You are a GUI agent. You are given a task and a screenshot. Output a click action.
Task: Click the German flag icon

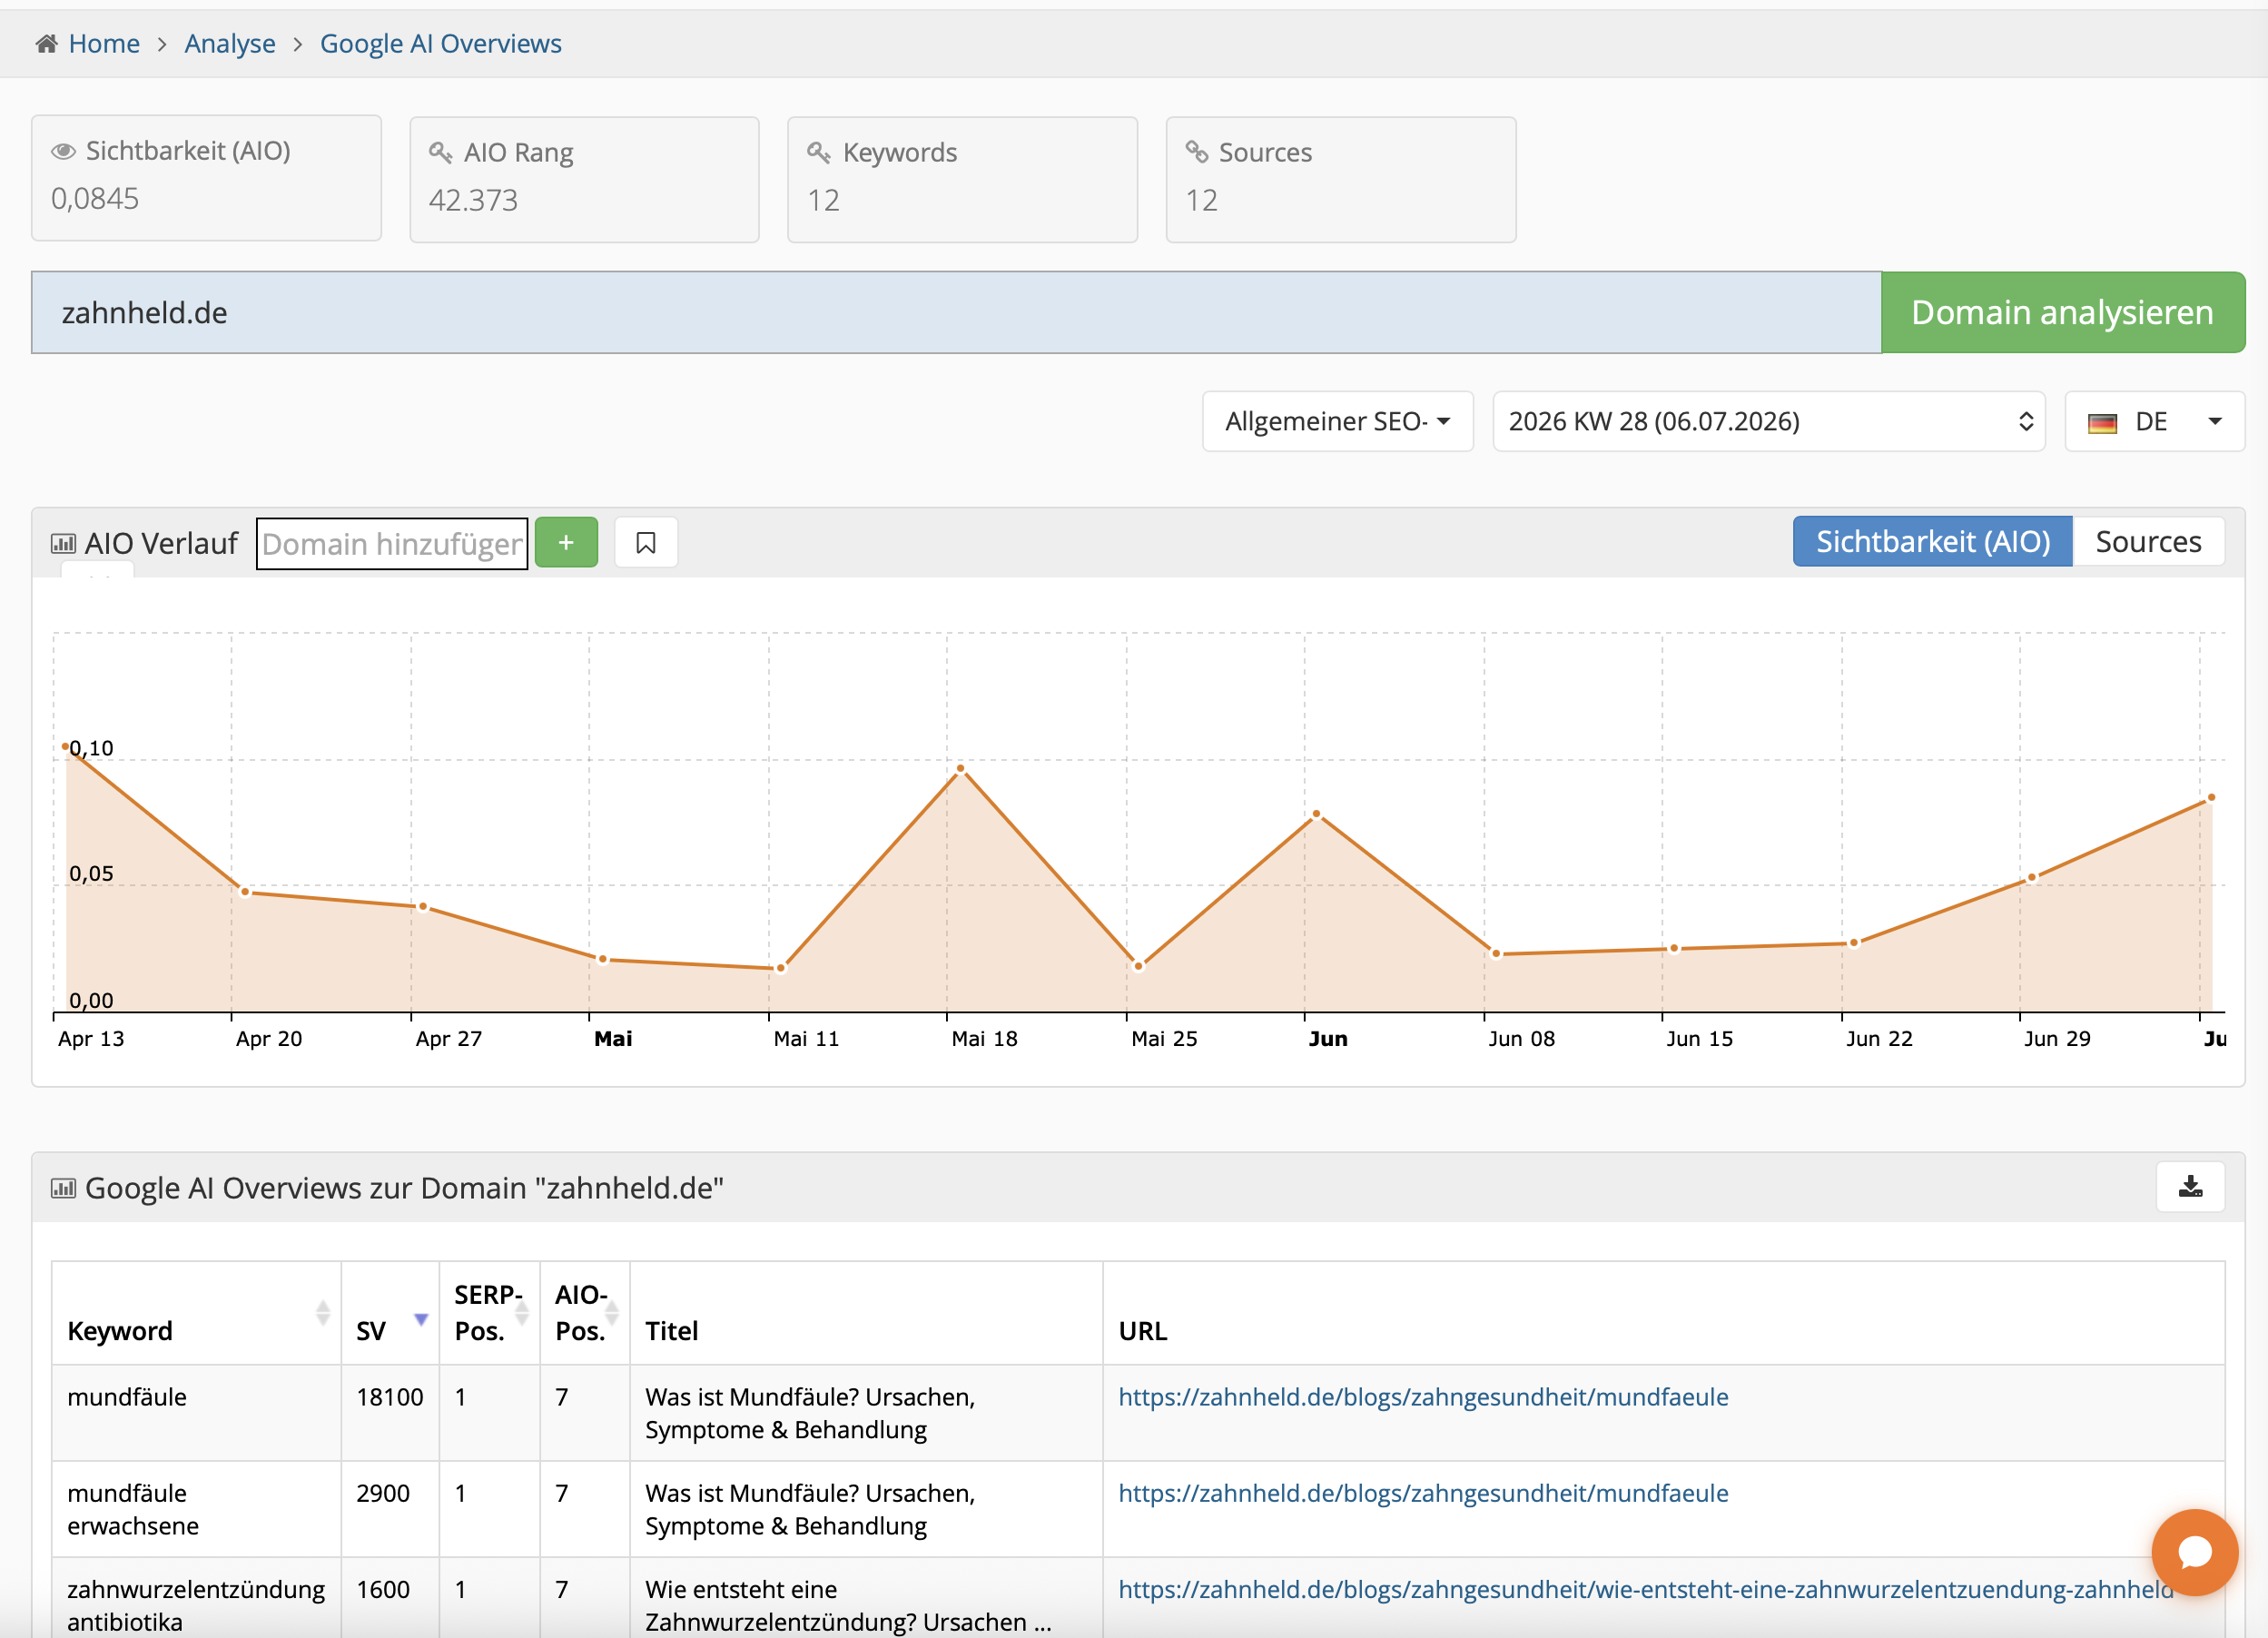[2102, 423]
